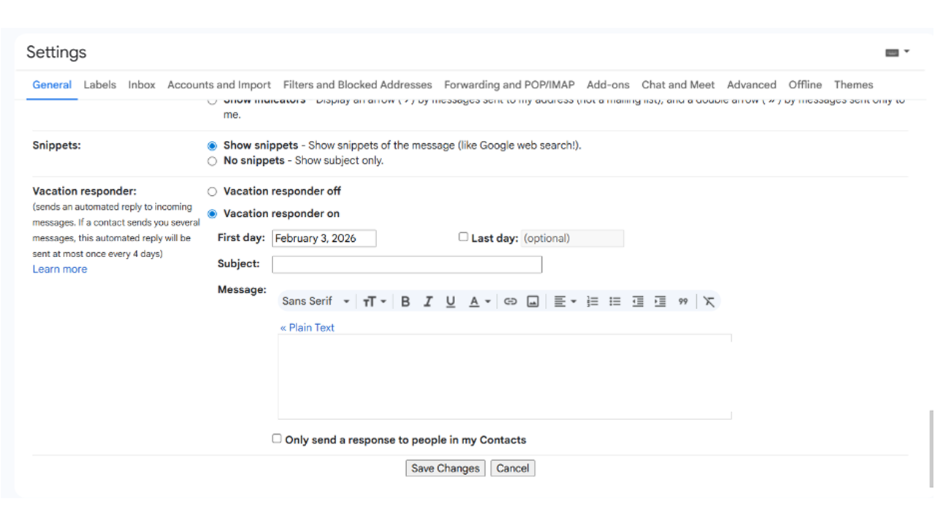The height and width of the screenshot is (526, 936).
Task: Switch editor to Plain Text
Action: [307, 328]
